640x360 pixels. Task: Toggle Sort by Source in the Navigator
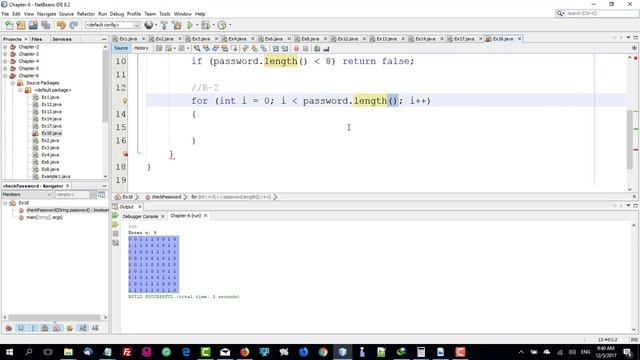[95, 328]
